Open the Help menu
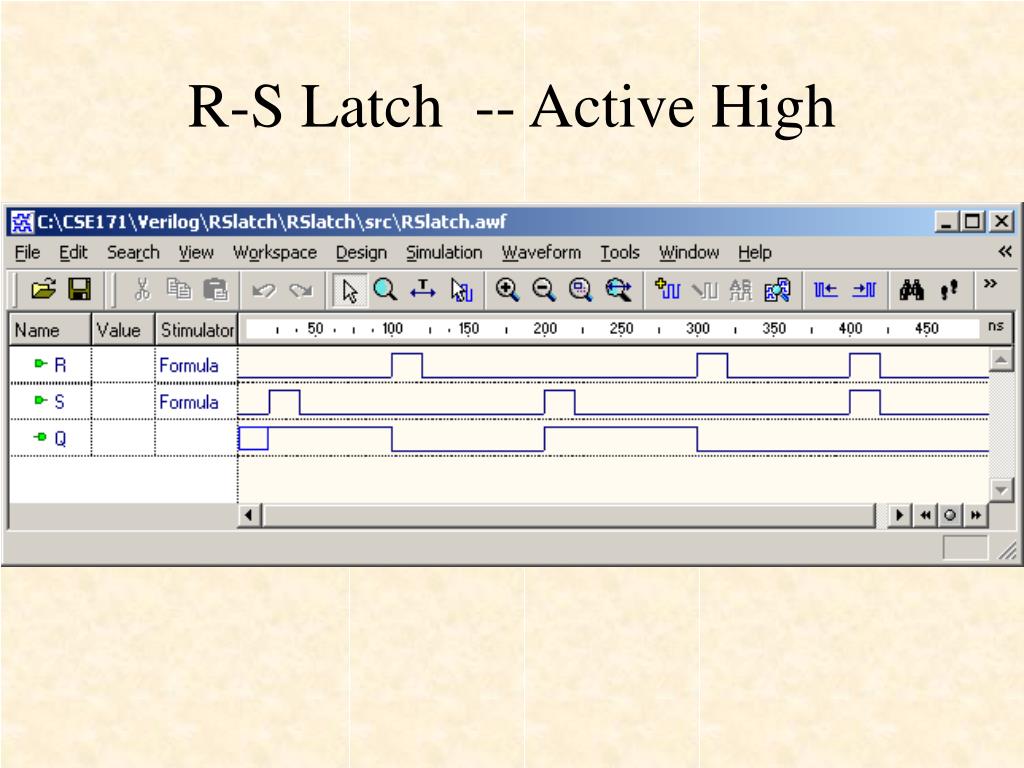 [755, 252]
